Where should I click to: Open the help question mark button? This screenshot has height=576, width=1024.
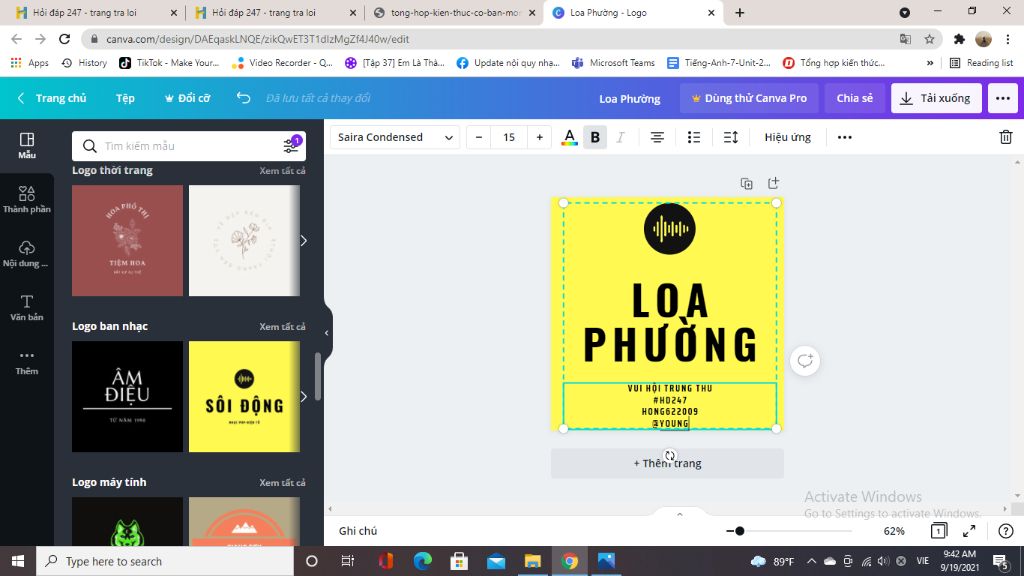(1006, 531)
